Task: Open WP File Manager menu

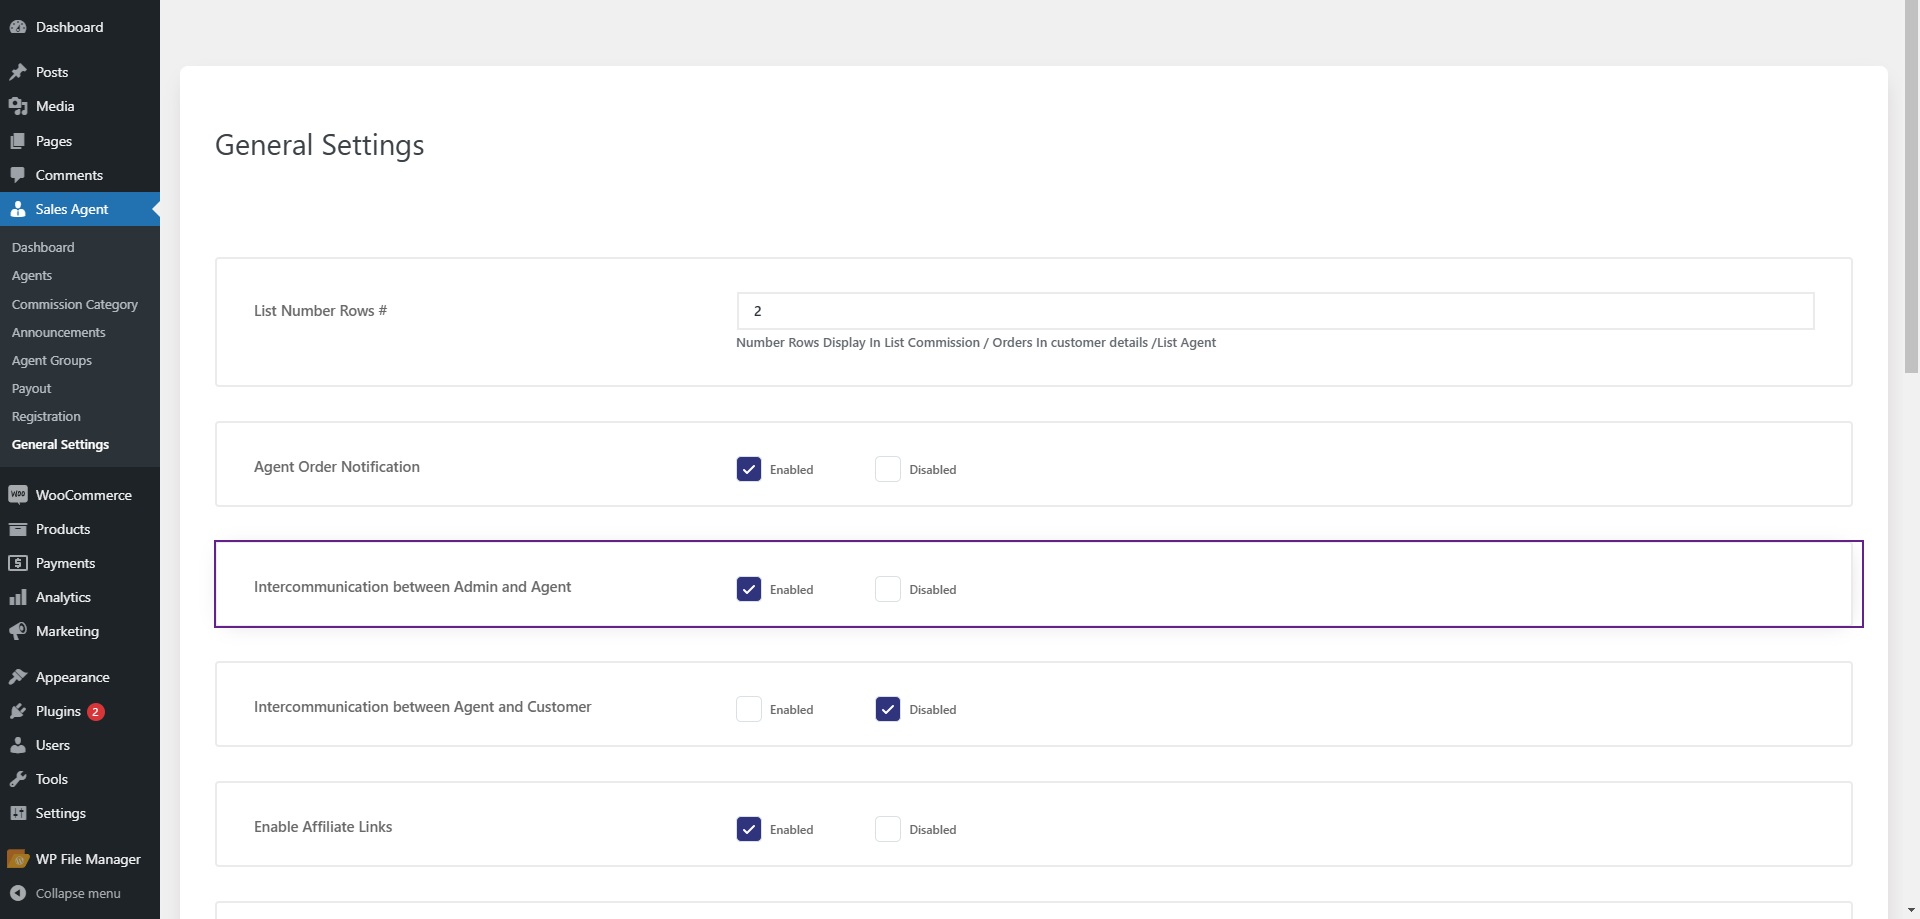Action: (x=80, y=859)
